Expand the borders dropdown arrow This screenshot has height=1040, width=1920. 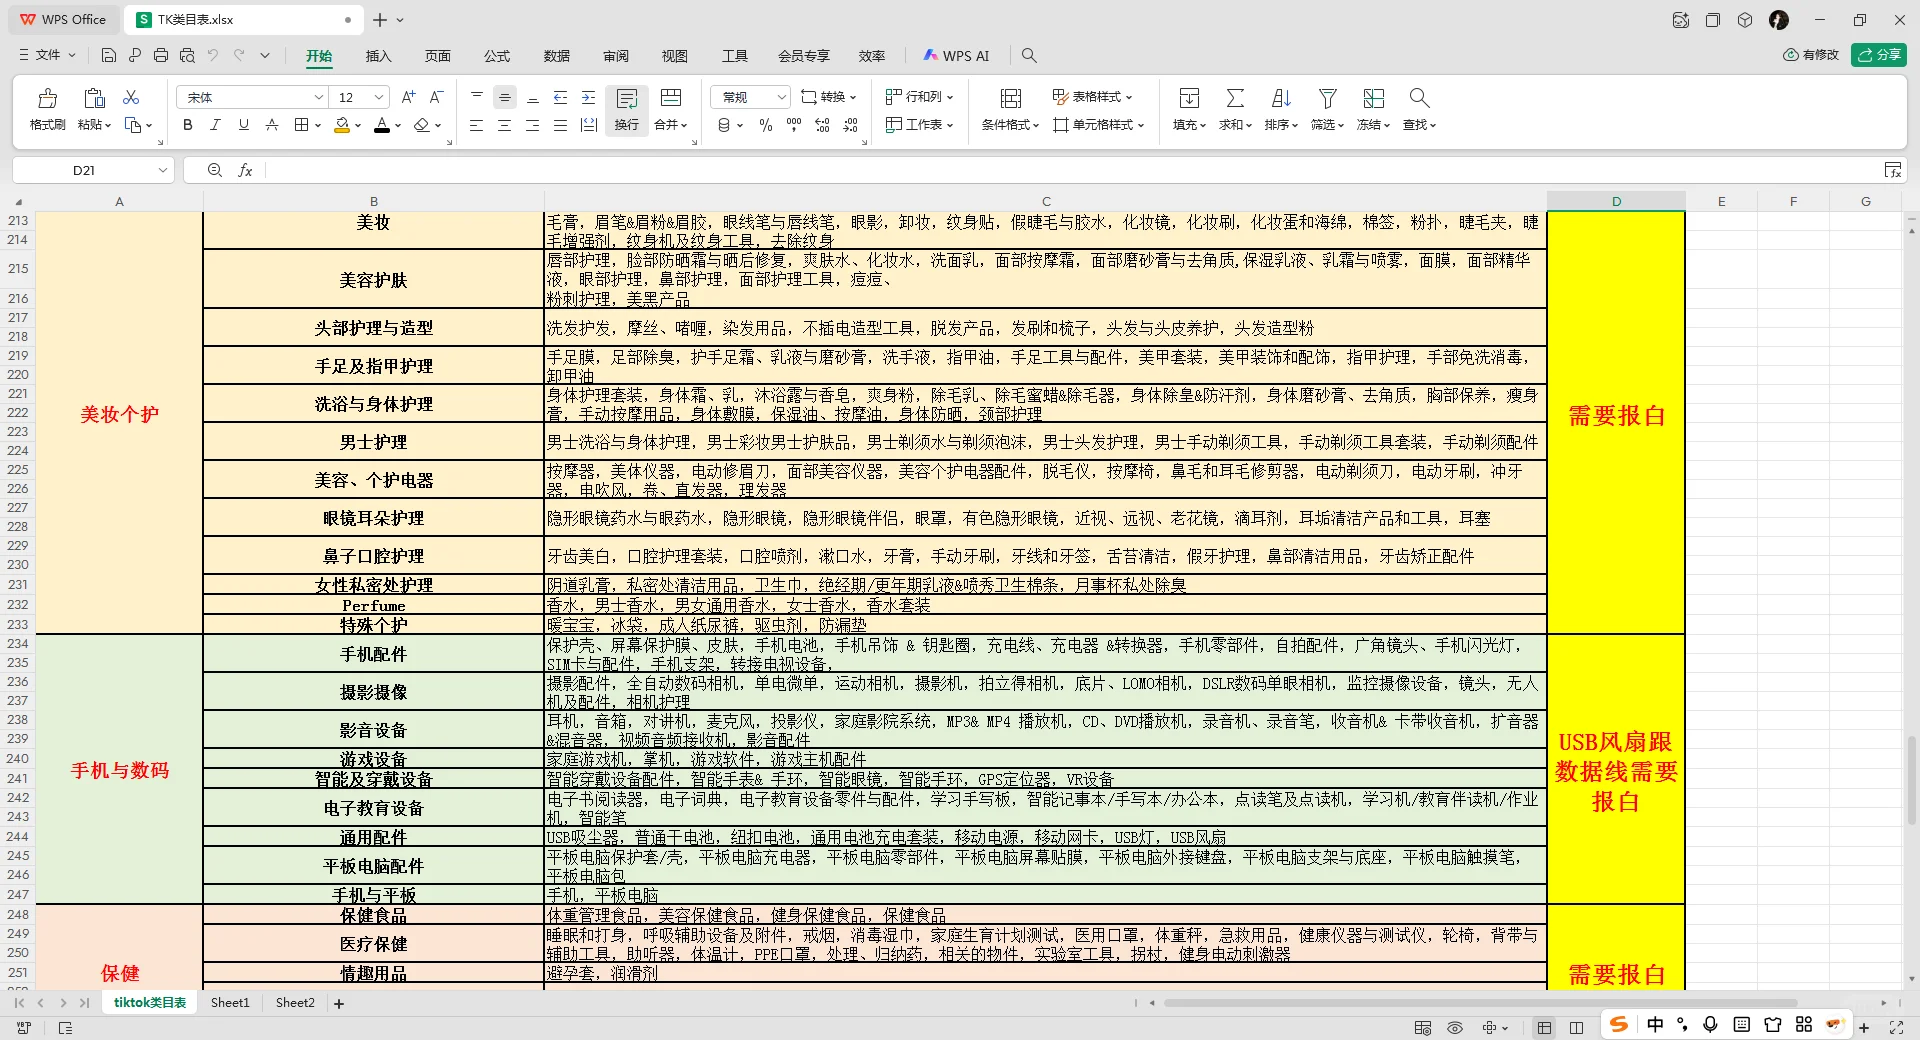pos(318,125)
